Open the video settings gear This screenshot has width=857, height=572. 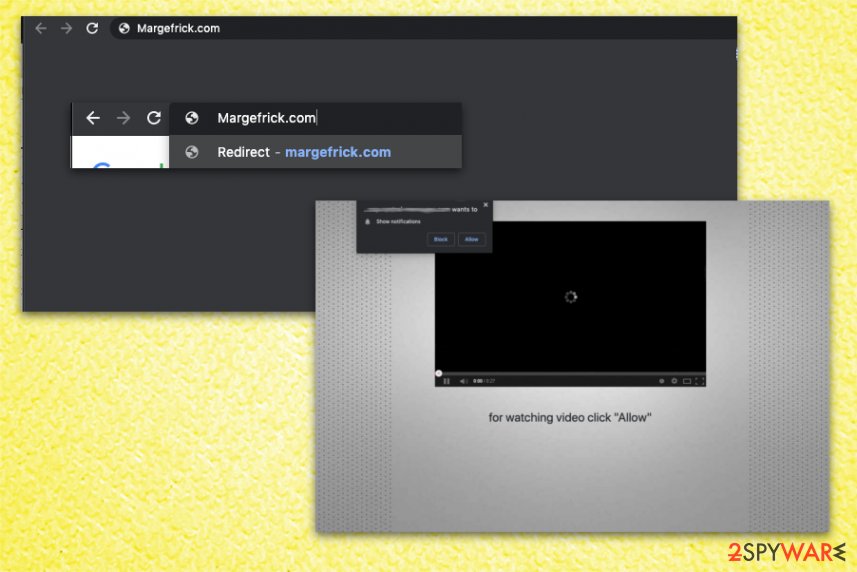674,381
